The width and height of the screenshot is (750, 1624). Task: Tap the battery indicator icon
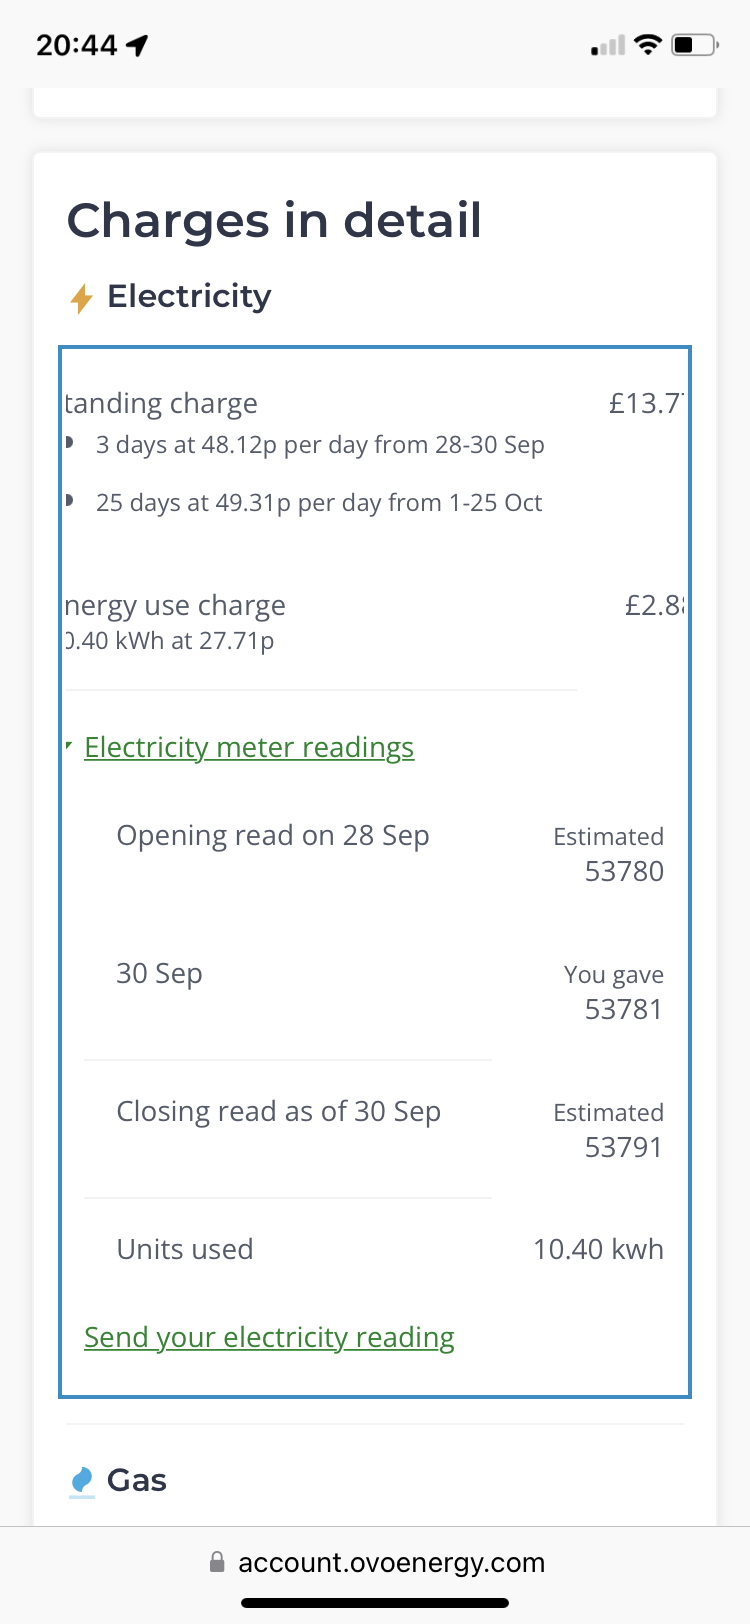[x=694, y=45]
